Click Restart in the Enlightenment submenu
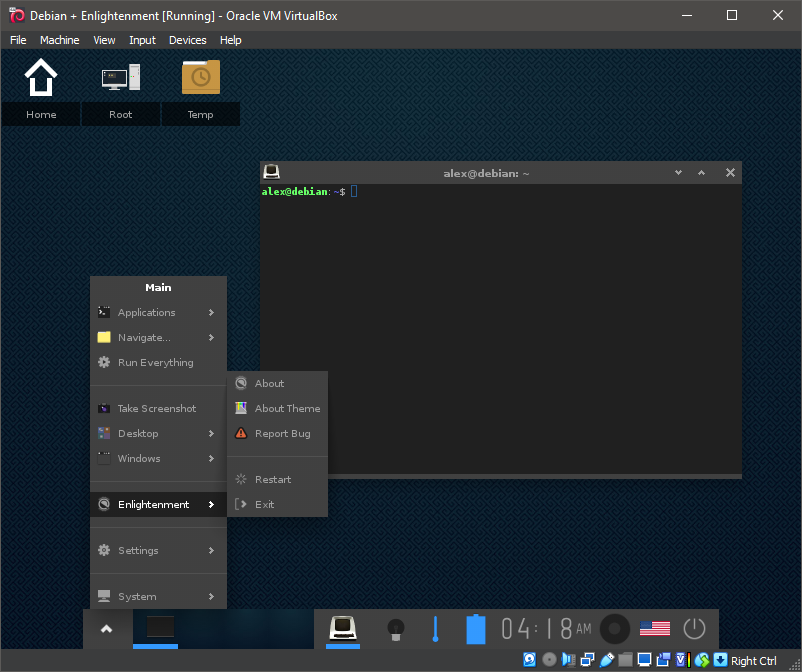 tap(273, 480)
